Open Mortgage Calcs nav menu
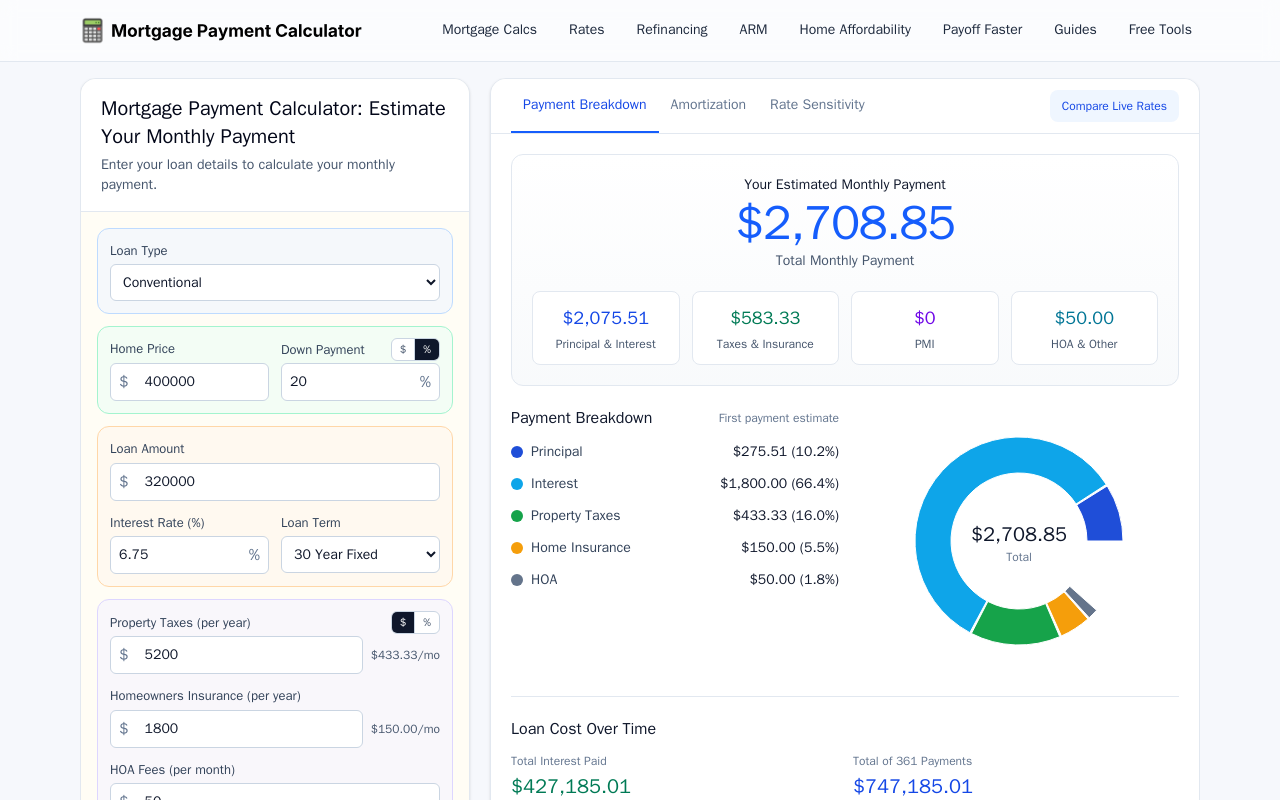Image resolution: width=1280 pixels, height=800 pixels. 490,30
